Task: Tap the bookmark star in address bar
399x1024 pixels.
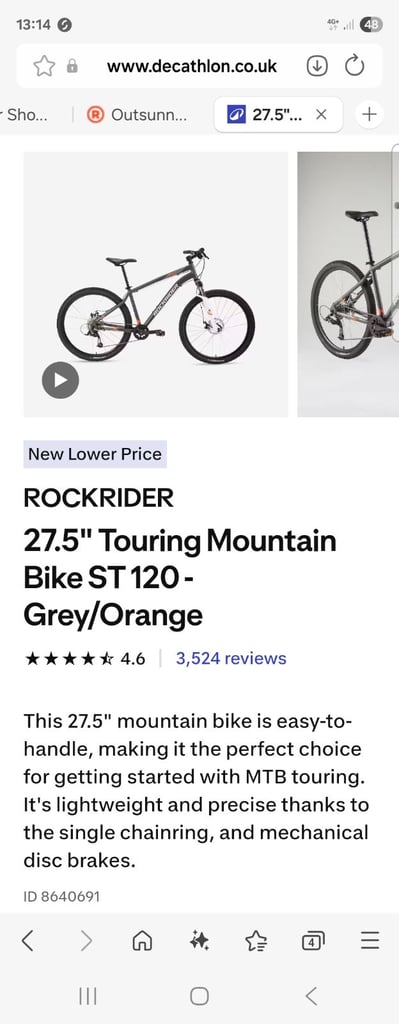Action: (44, 66)
